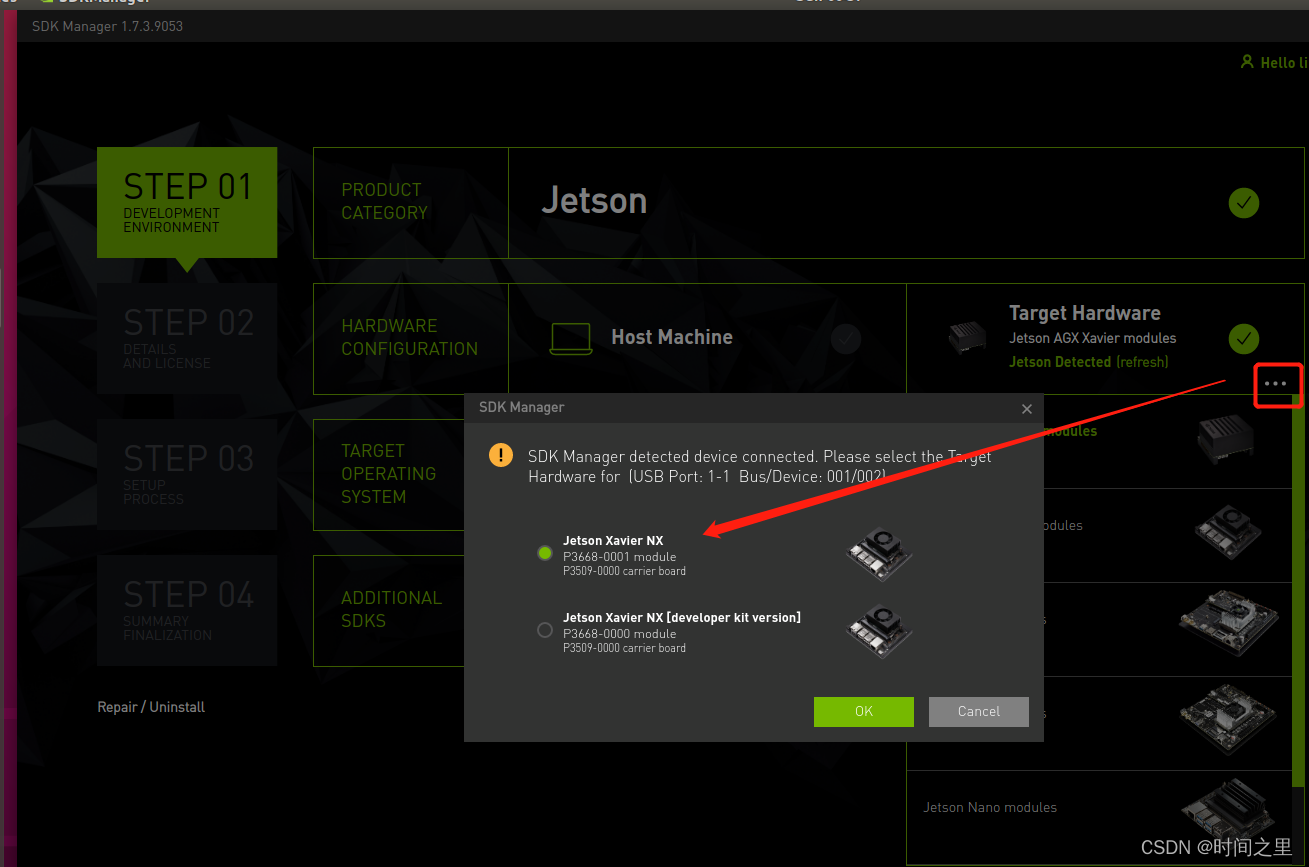This screenshot has height=867, width=1309.
Task: Choose Jetson Nano modules in hardware list
Action: coord(1099,808)
